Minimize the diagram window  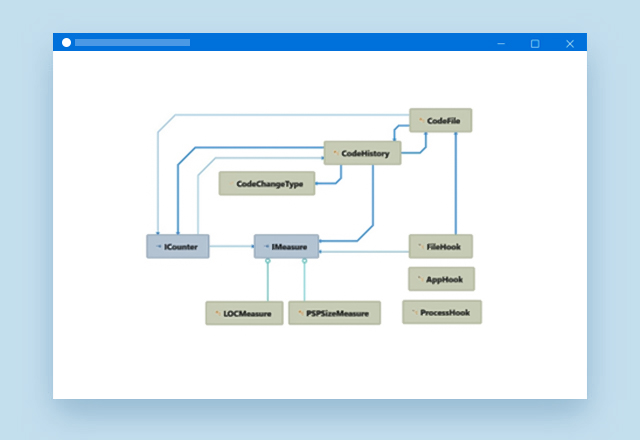(501, 43)
